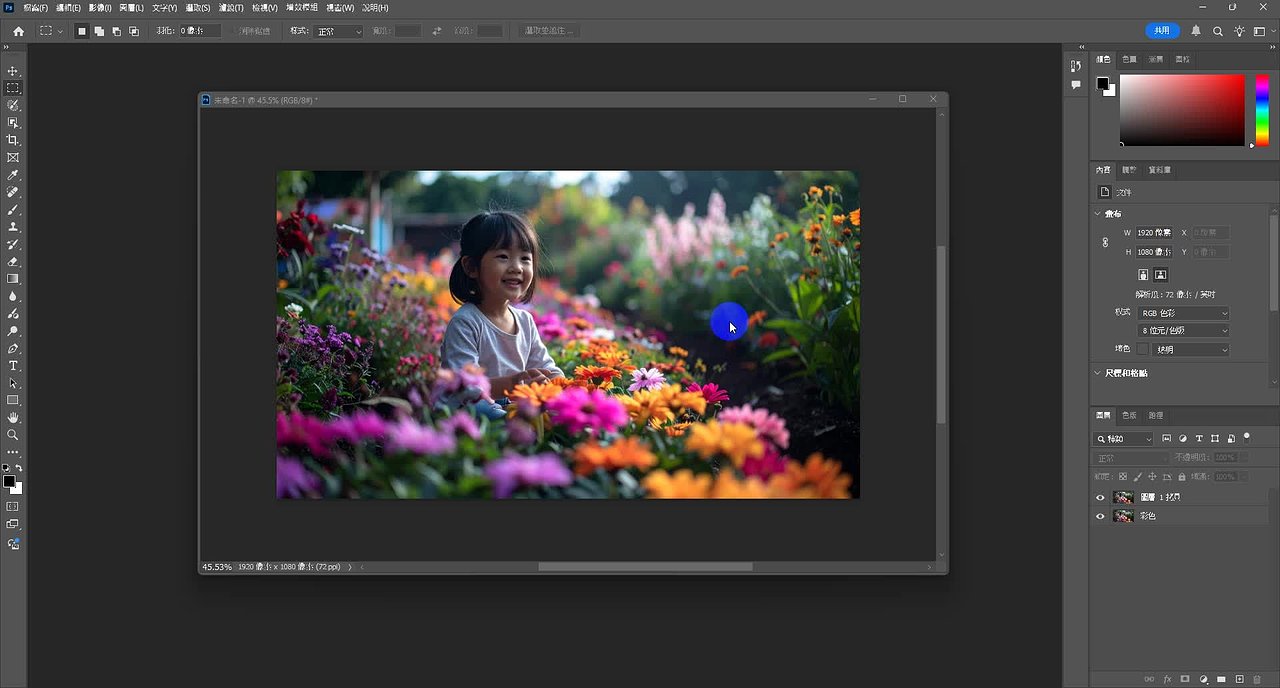
Task: Switch to the 色版 channels tab
Action: pos(1129,415)
